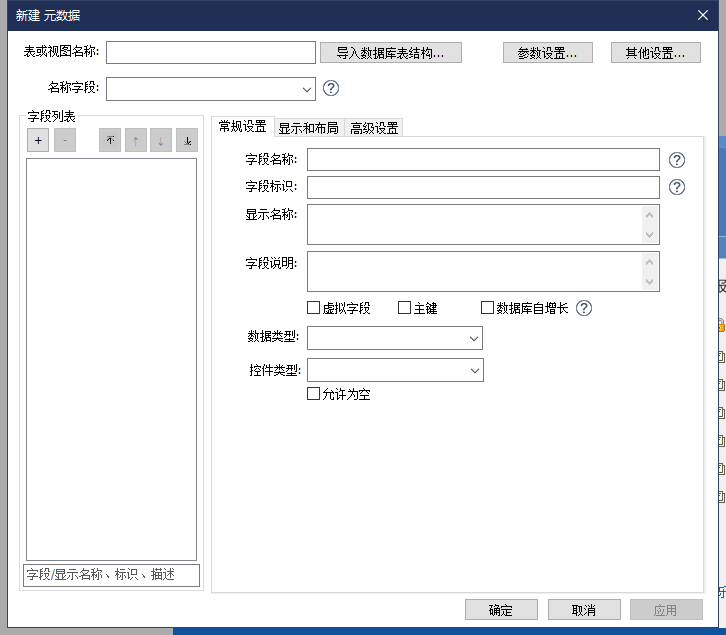Move the selected field up one

135,141
